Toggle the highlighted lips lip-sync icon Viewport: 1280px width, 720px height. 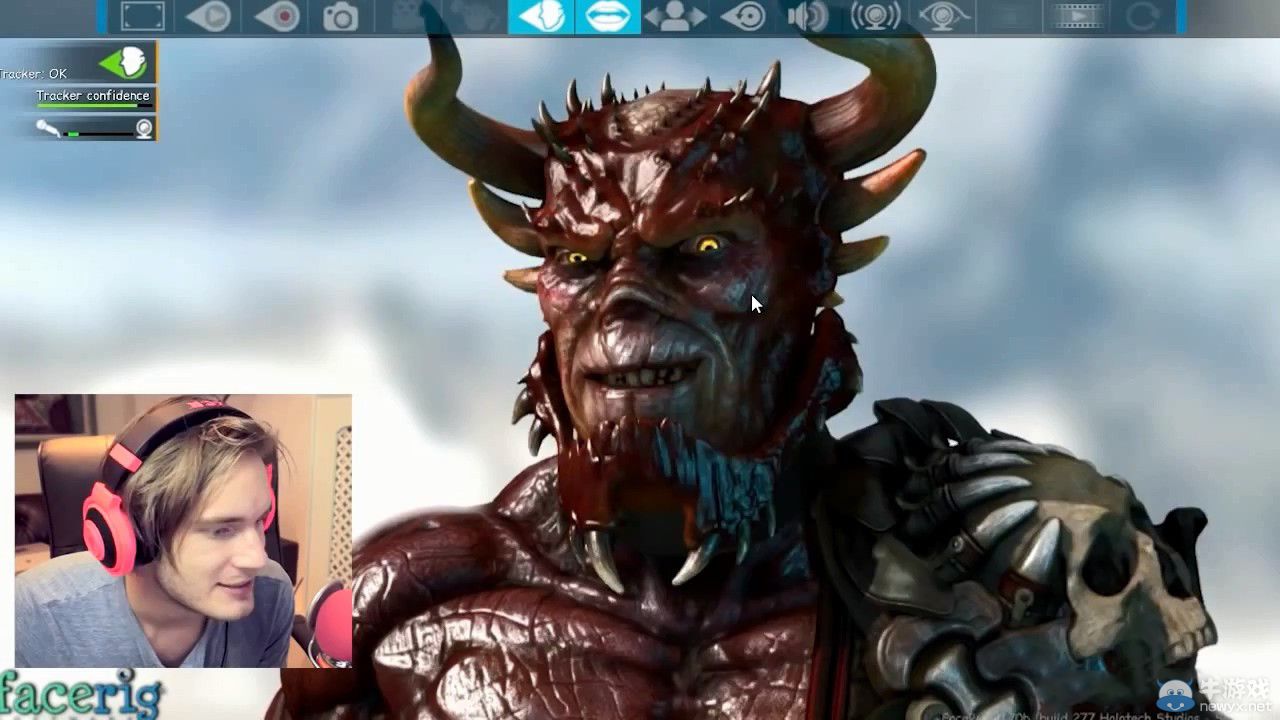coord(608,16)
